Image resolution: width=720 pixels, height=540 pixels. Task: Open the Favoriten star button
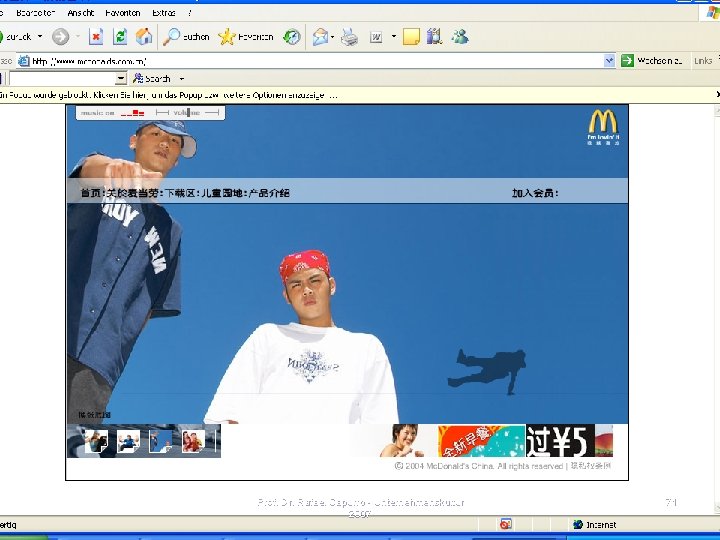[246, 37]
